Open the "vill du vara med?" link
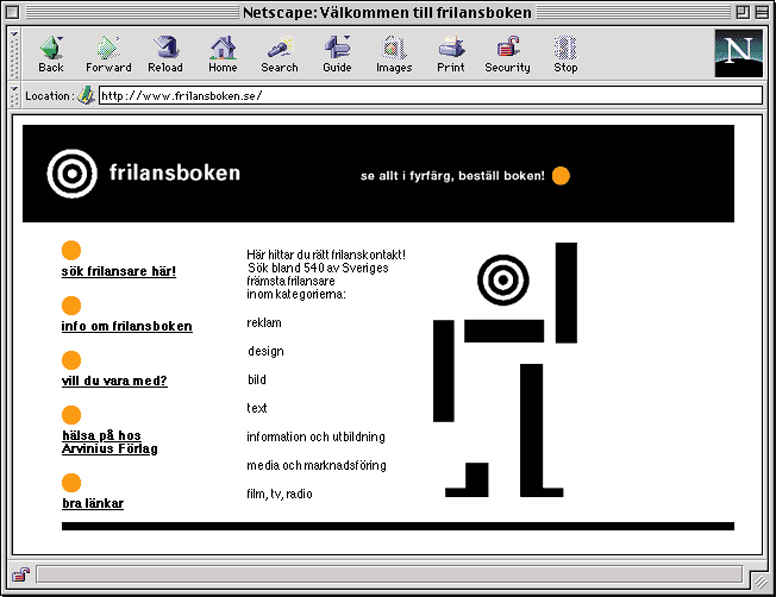Image resolution: width=776 pixels, height=597 pixels. coord(114,381)
